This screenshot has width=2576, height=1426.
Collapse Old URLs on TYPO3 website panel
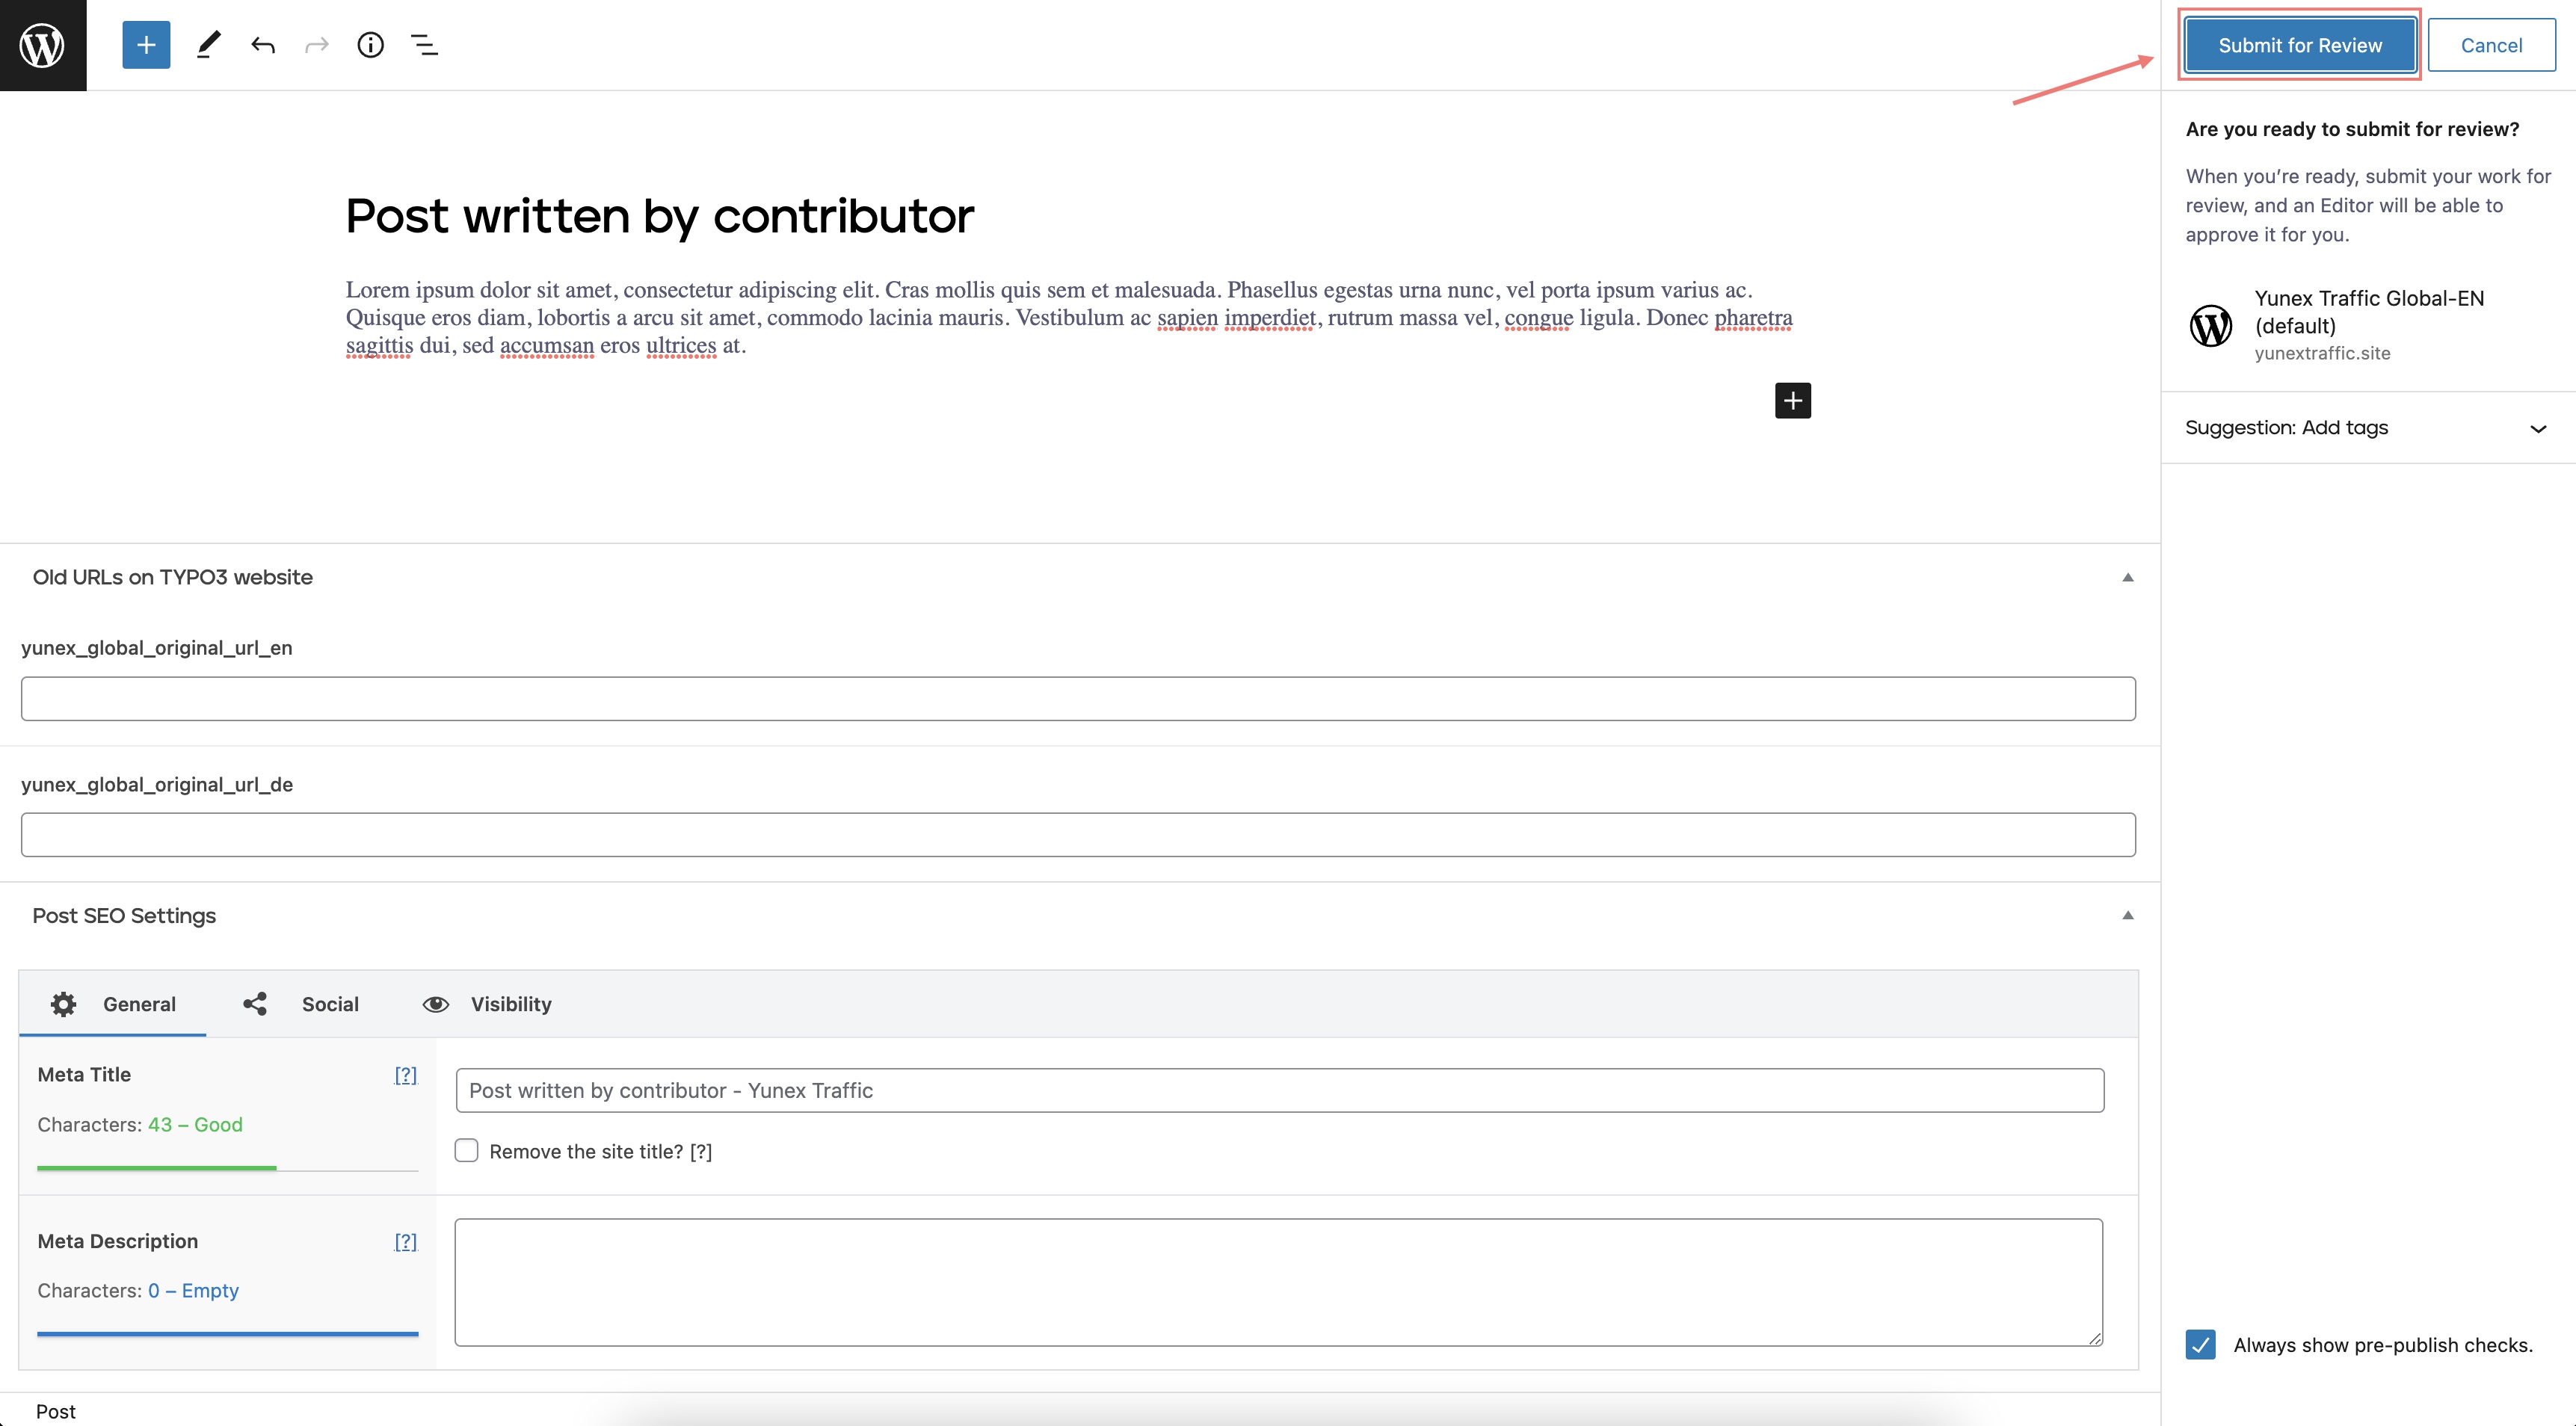tap(2127, 577)
